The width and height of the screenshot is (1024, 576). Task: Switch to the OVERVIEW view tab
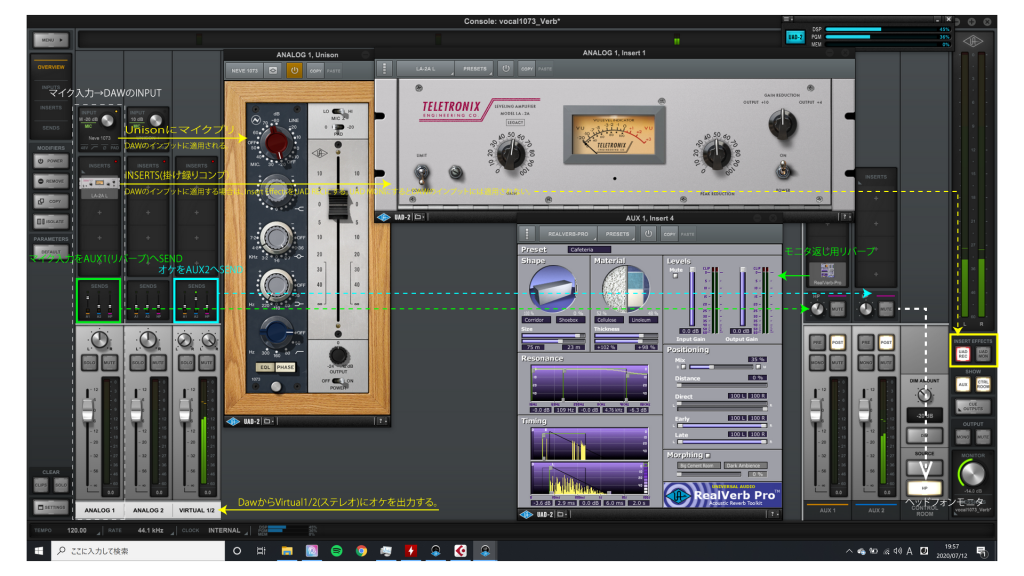click(x=50, y=67)
